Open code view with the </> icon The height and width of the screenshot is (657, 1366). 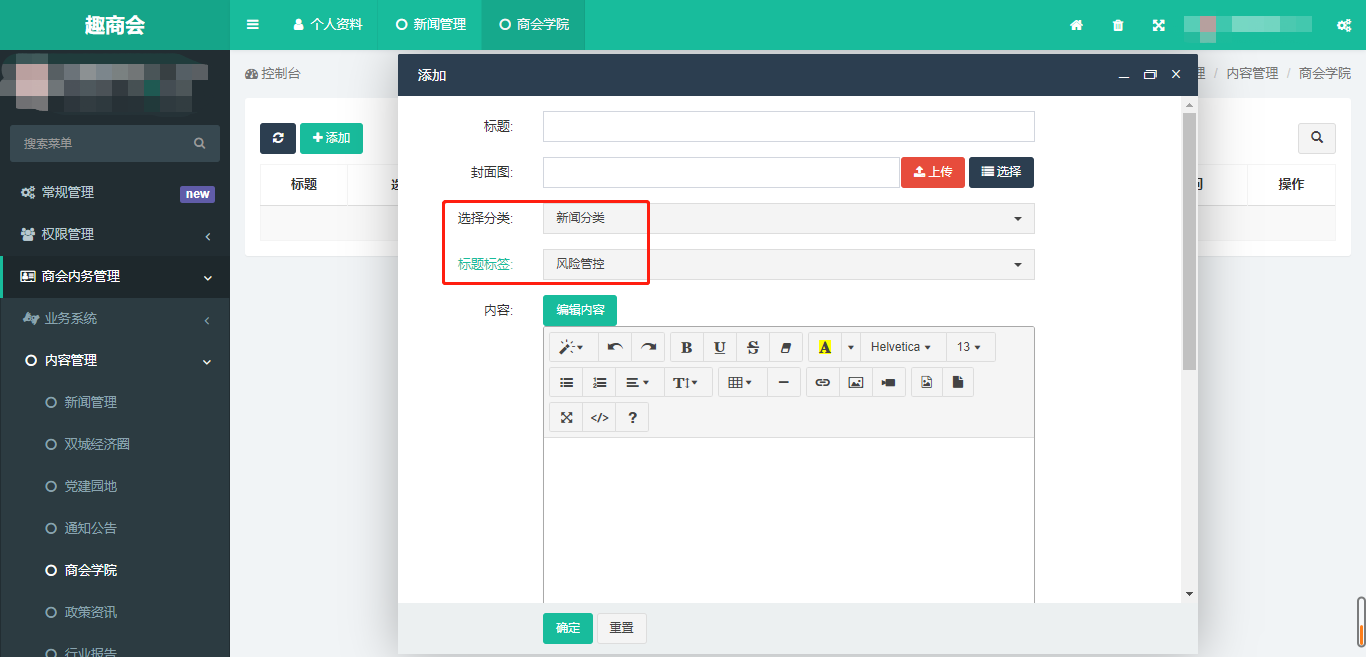(x=599, y=418)
